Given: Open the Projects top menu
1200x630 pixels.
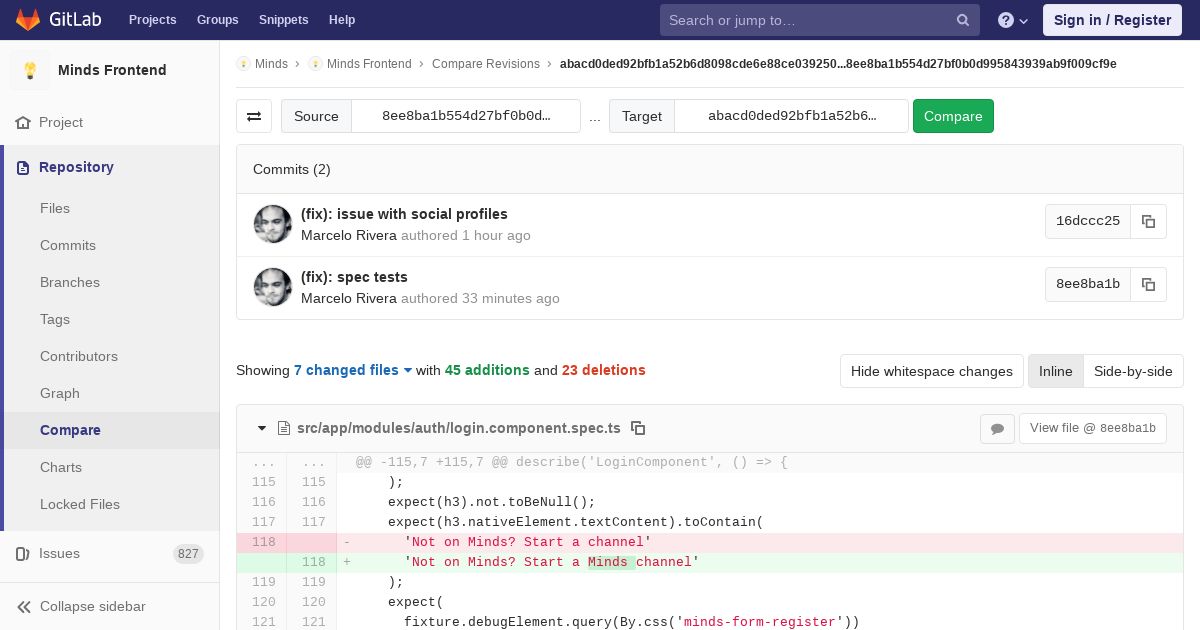Looking at the screenshot, I should pos(153,20).
